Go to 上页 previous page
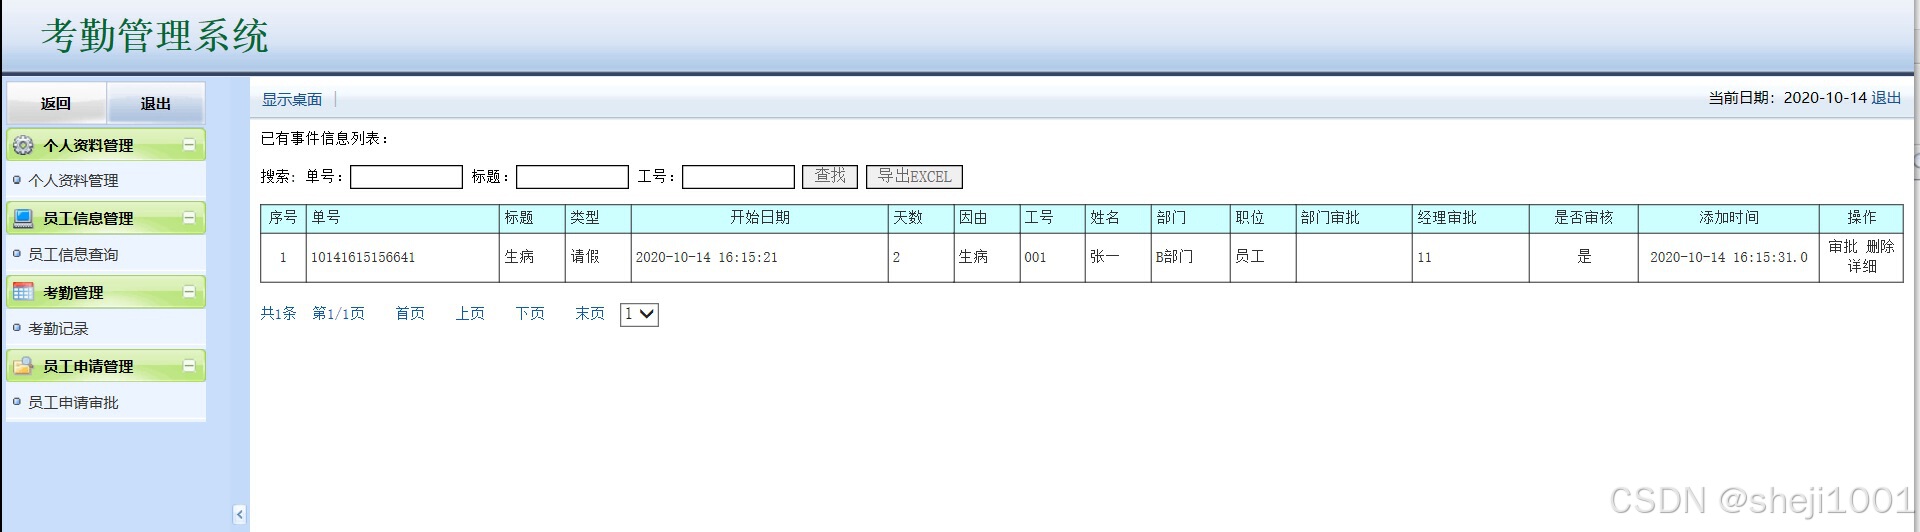The width and height of the screenshot is (1920, 532). coord(470,314)
